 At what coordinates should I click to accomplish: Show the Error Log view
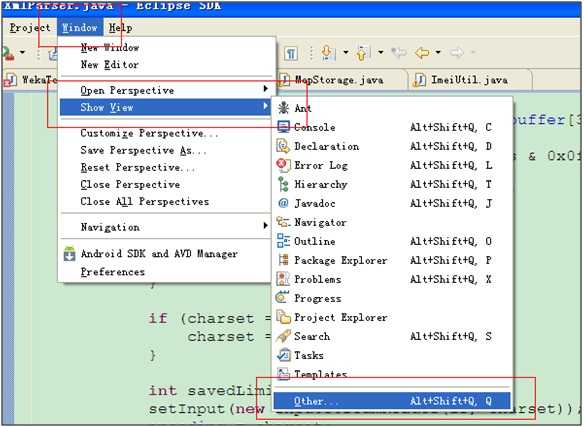pos(393,165)
